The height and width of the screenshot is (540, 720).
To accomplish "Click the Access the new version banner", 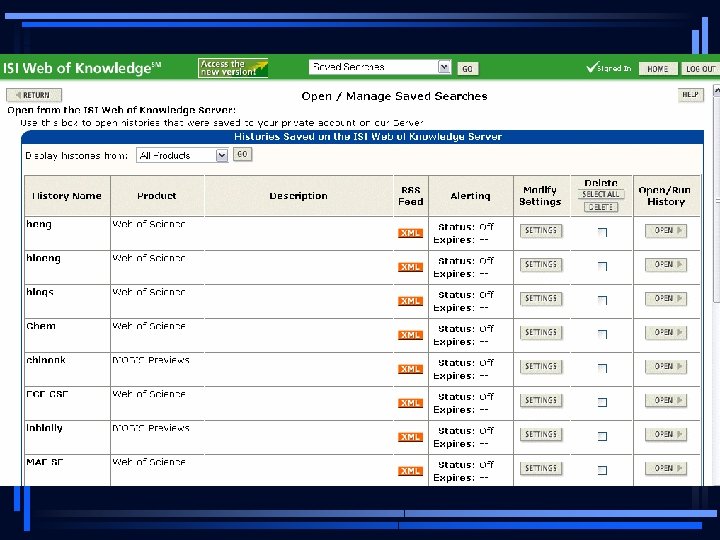I will [233, 68].
